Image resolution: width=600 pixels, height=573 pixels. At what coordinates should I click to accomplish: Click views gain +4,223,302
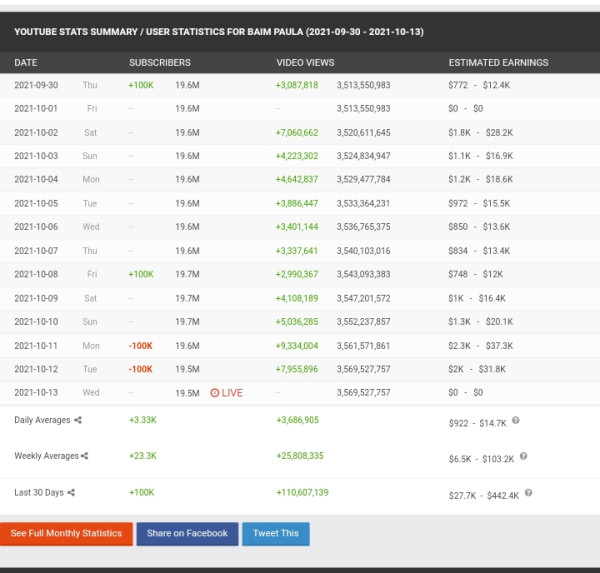pyautogui.click(x=297, y=156)
